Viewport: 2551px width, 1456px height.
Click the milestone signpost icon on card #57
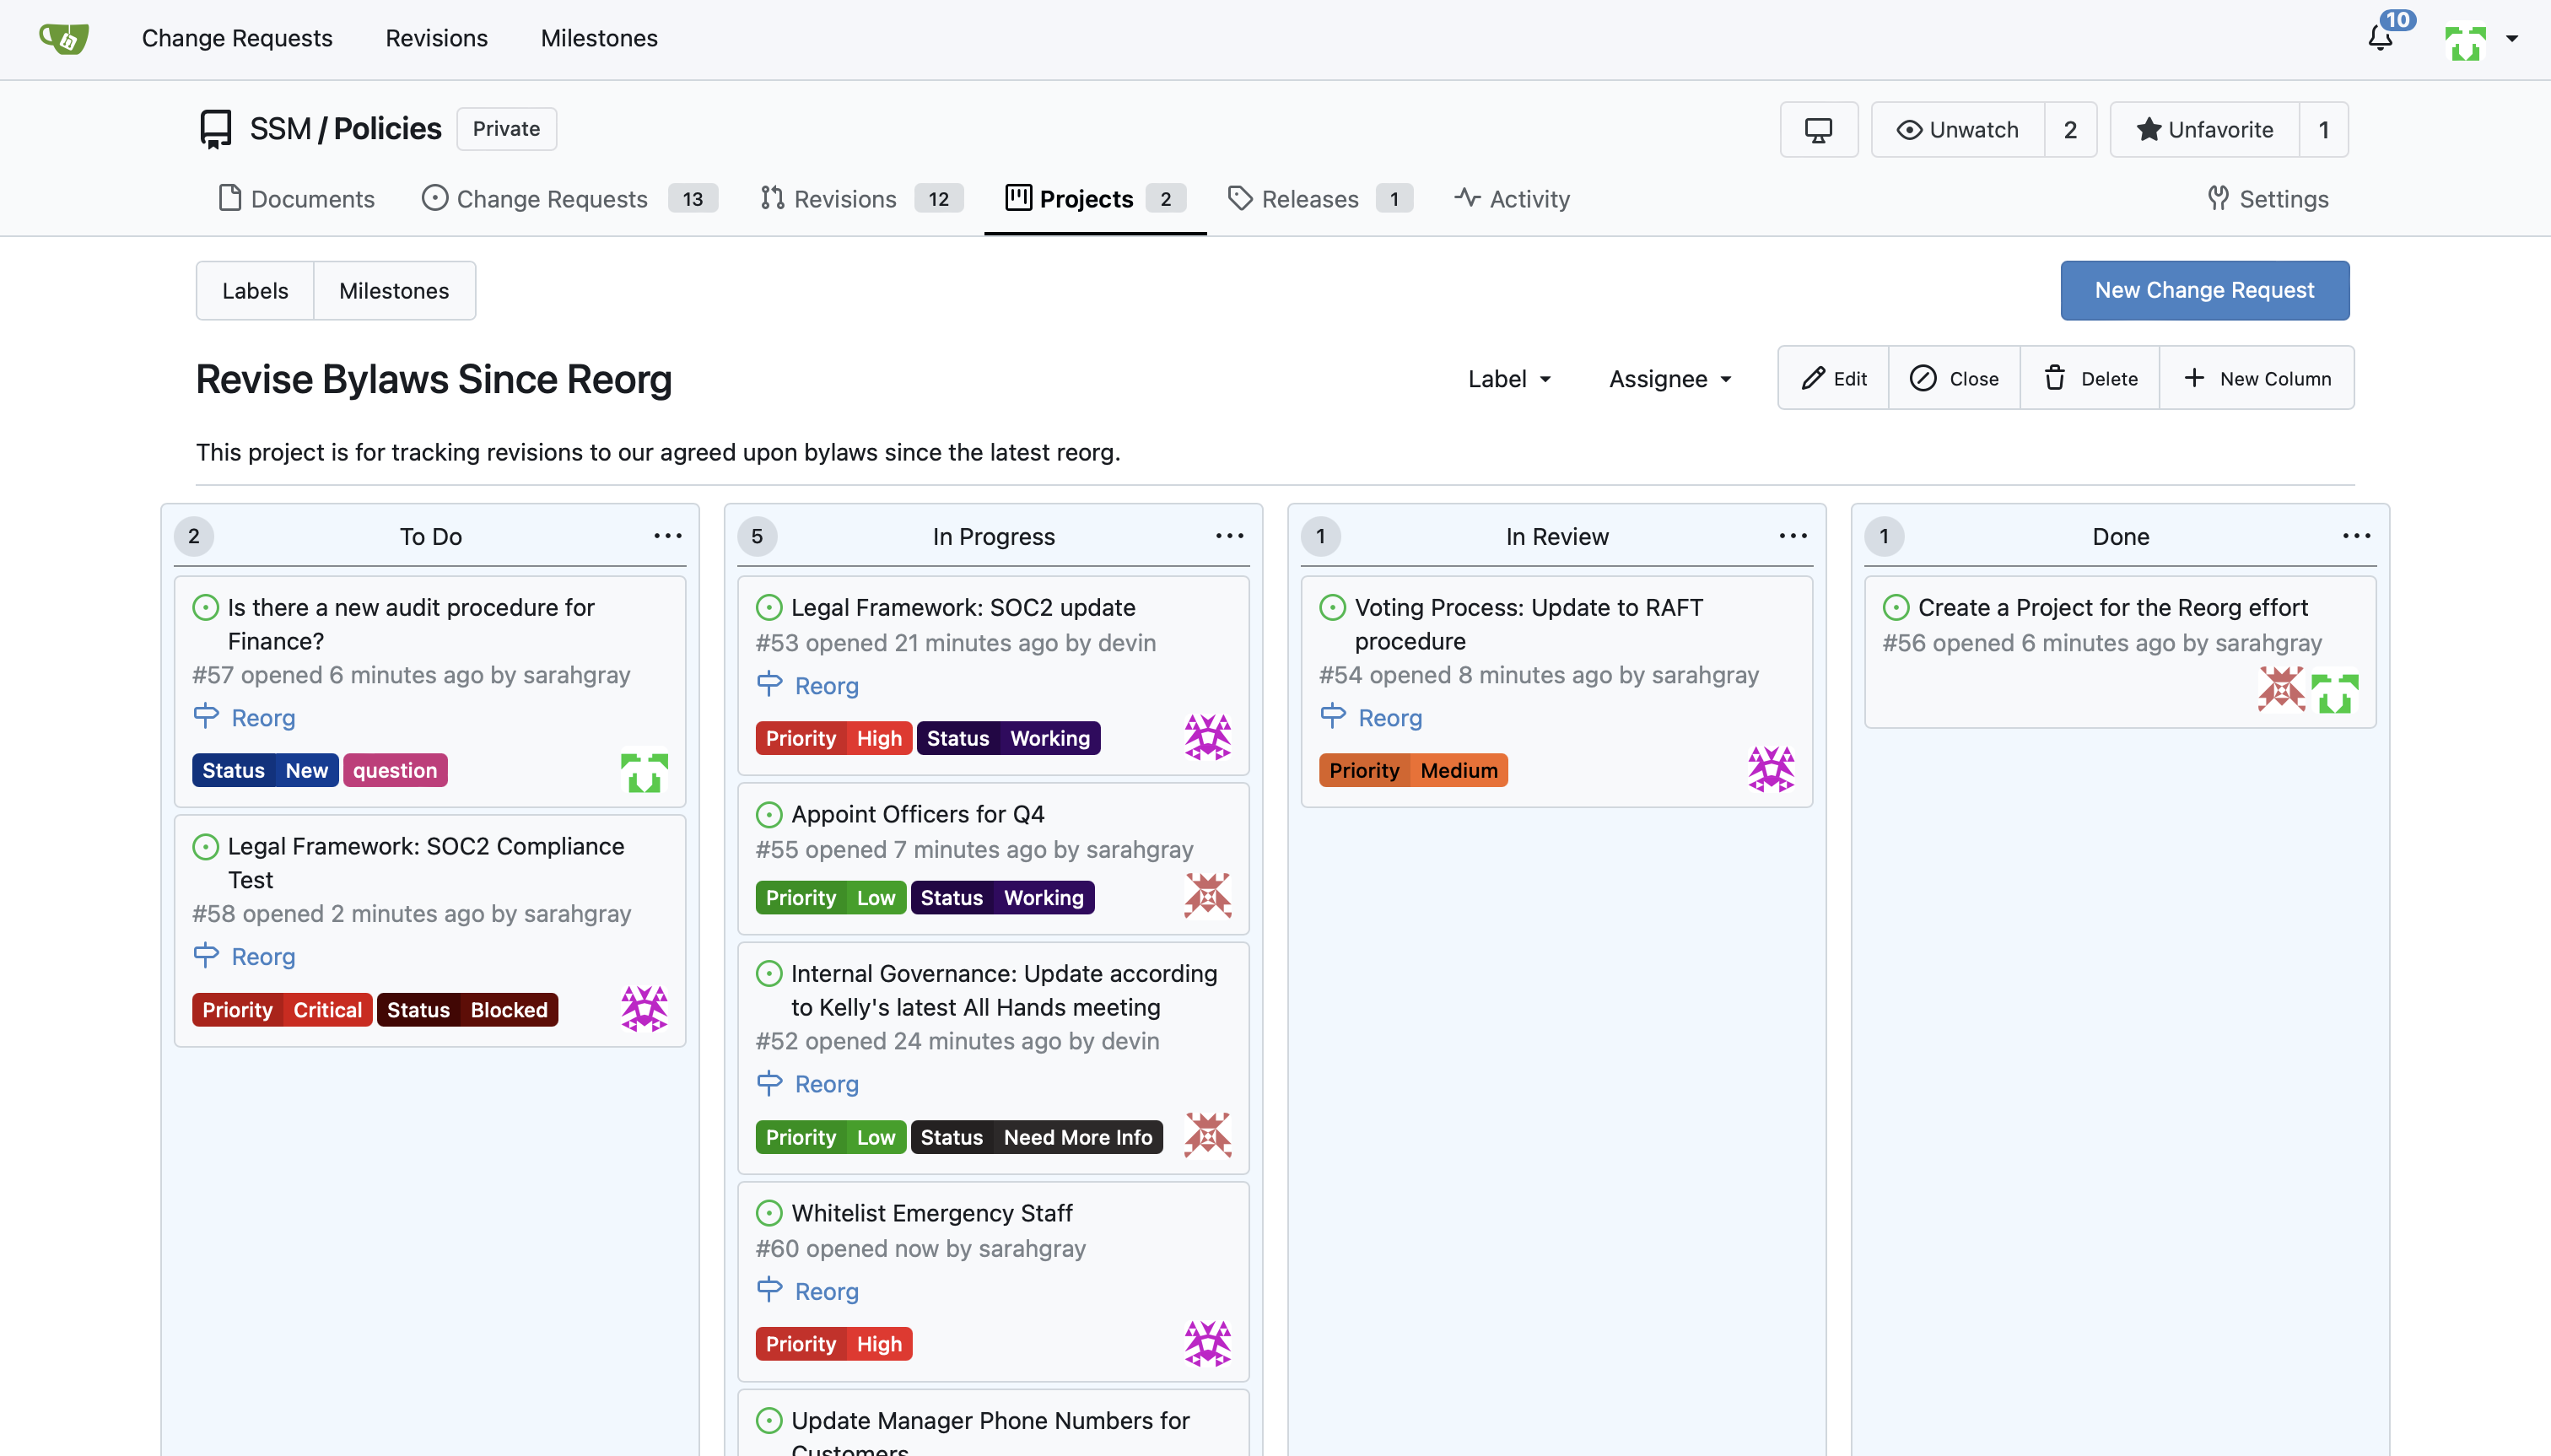pyautogui.click(x=206, y=717)
